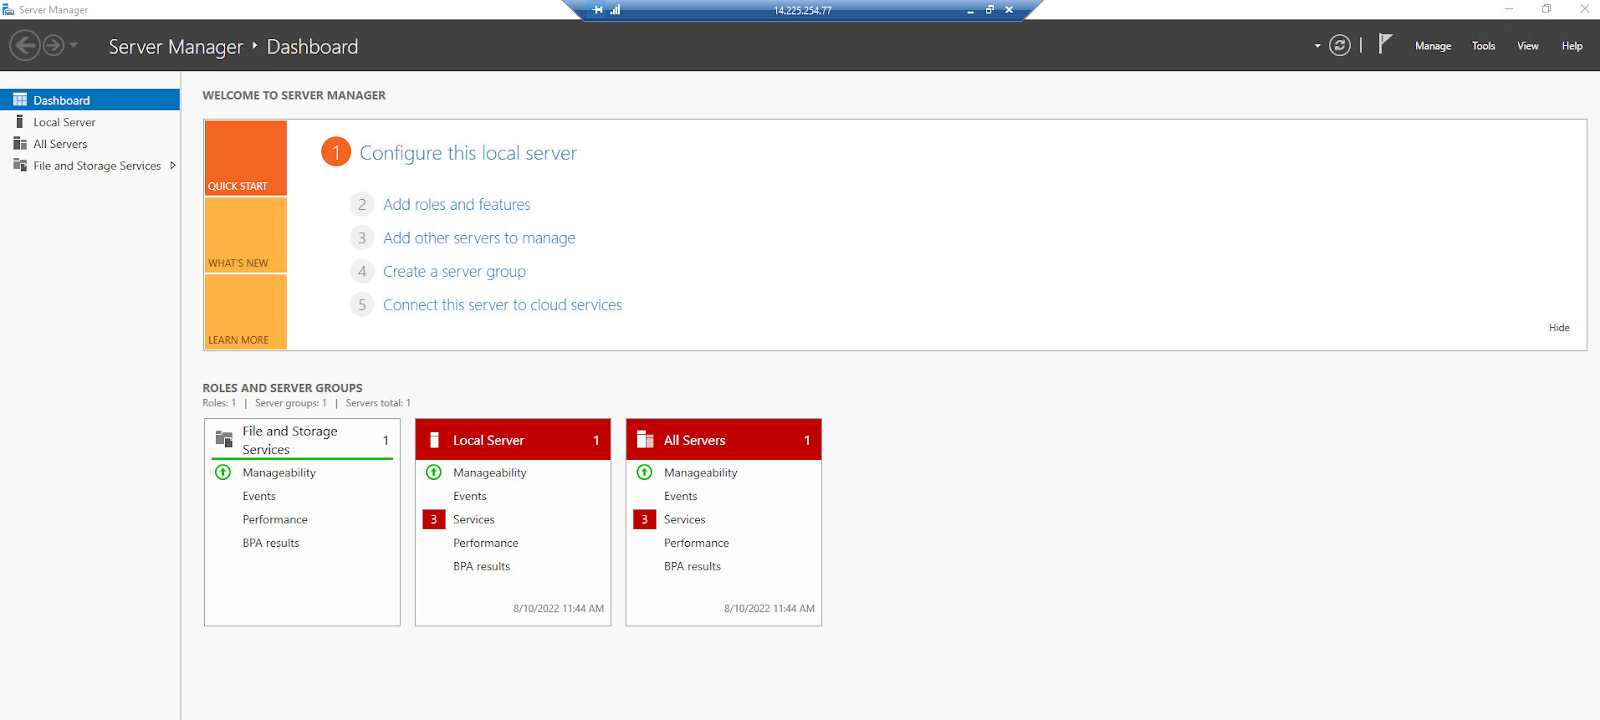Open the notifications flag icon
Viewport: 1600px width, 720px height.
1385,44
